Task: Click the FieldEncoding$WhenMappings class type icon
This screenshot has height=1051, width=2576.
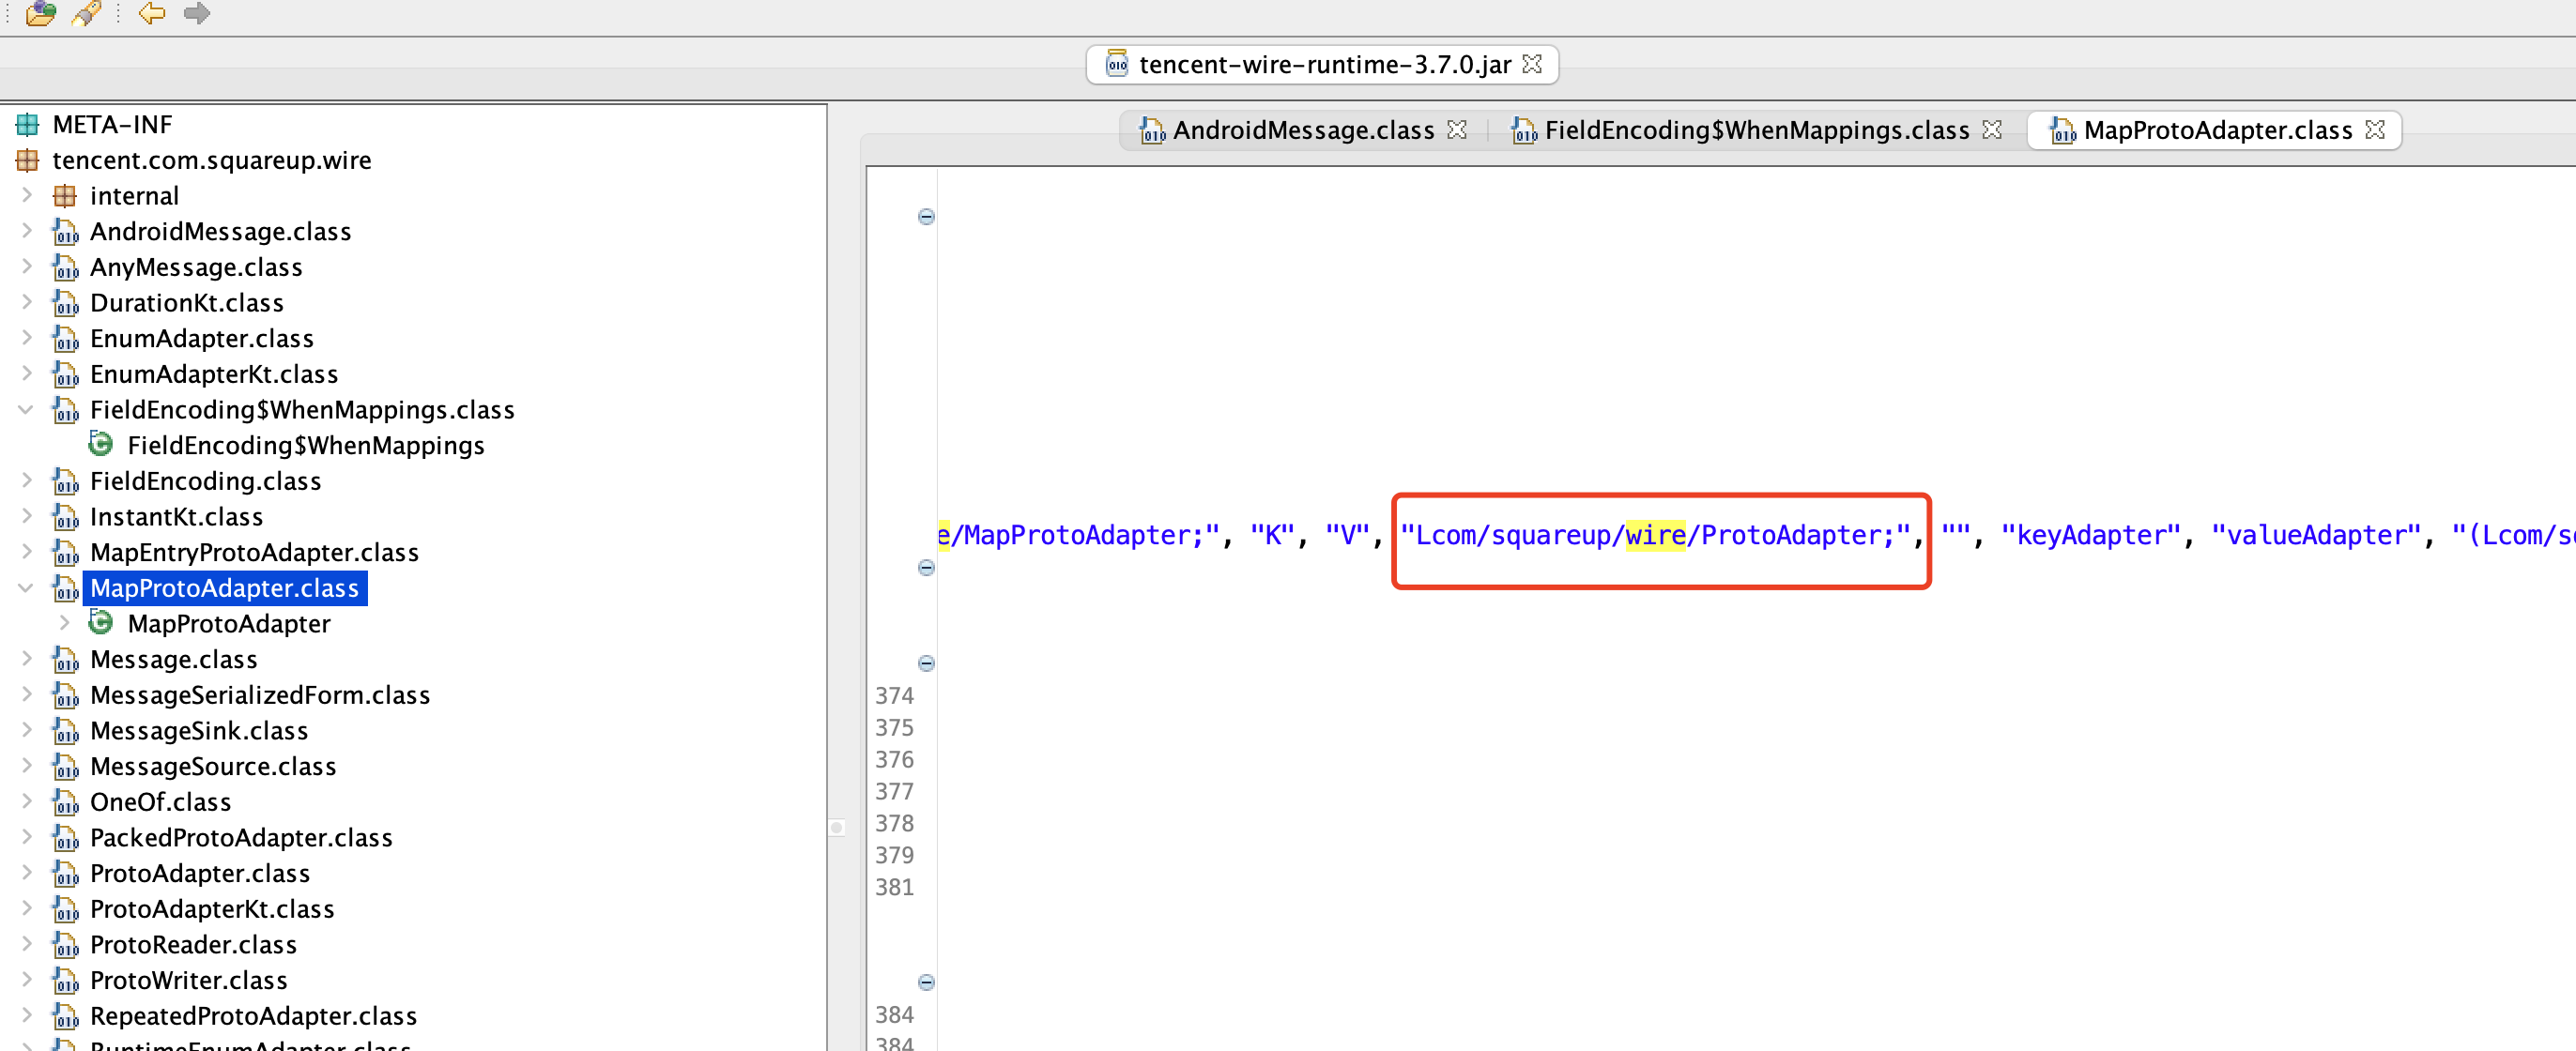Action: point(101,443)
